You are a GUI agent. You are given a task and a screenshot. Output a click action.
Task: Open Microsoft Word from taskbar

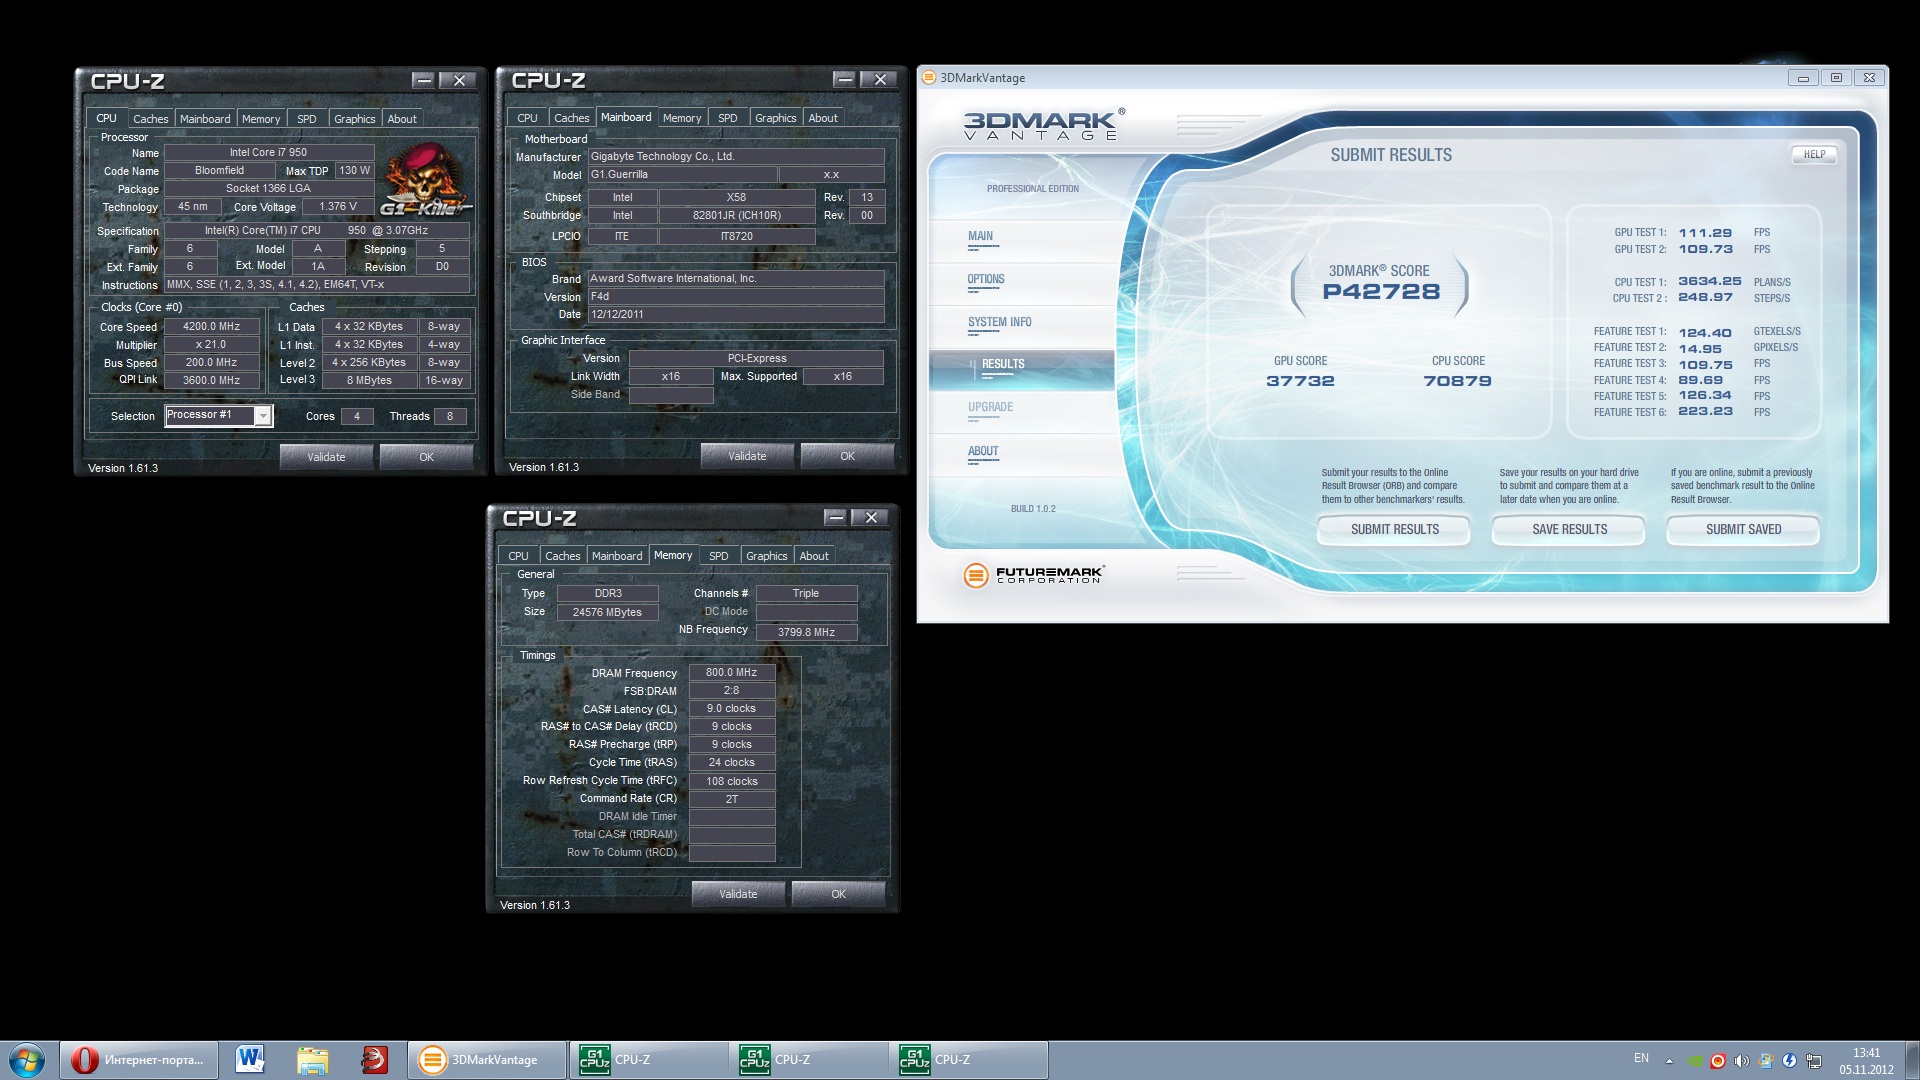[250, 1060]
